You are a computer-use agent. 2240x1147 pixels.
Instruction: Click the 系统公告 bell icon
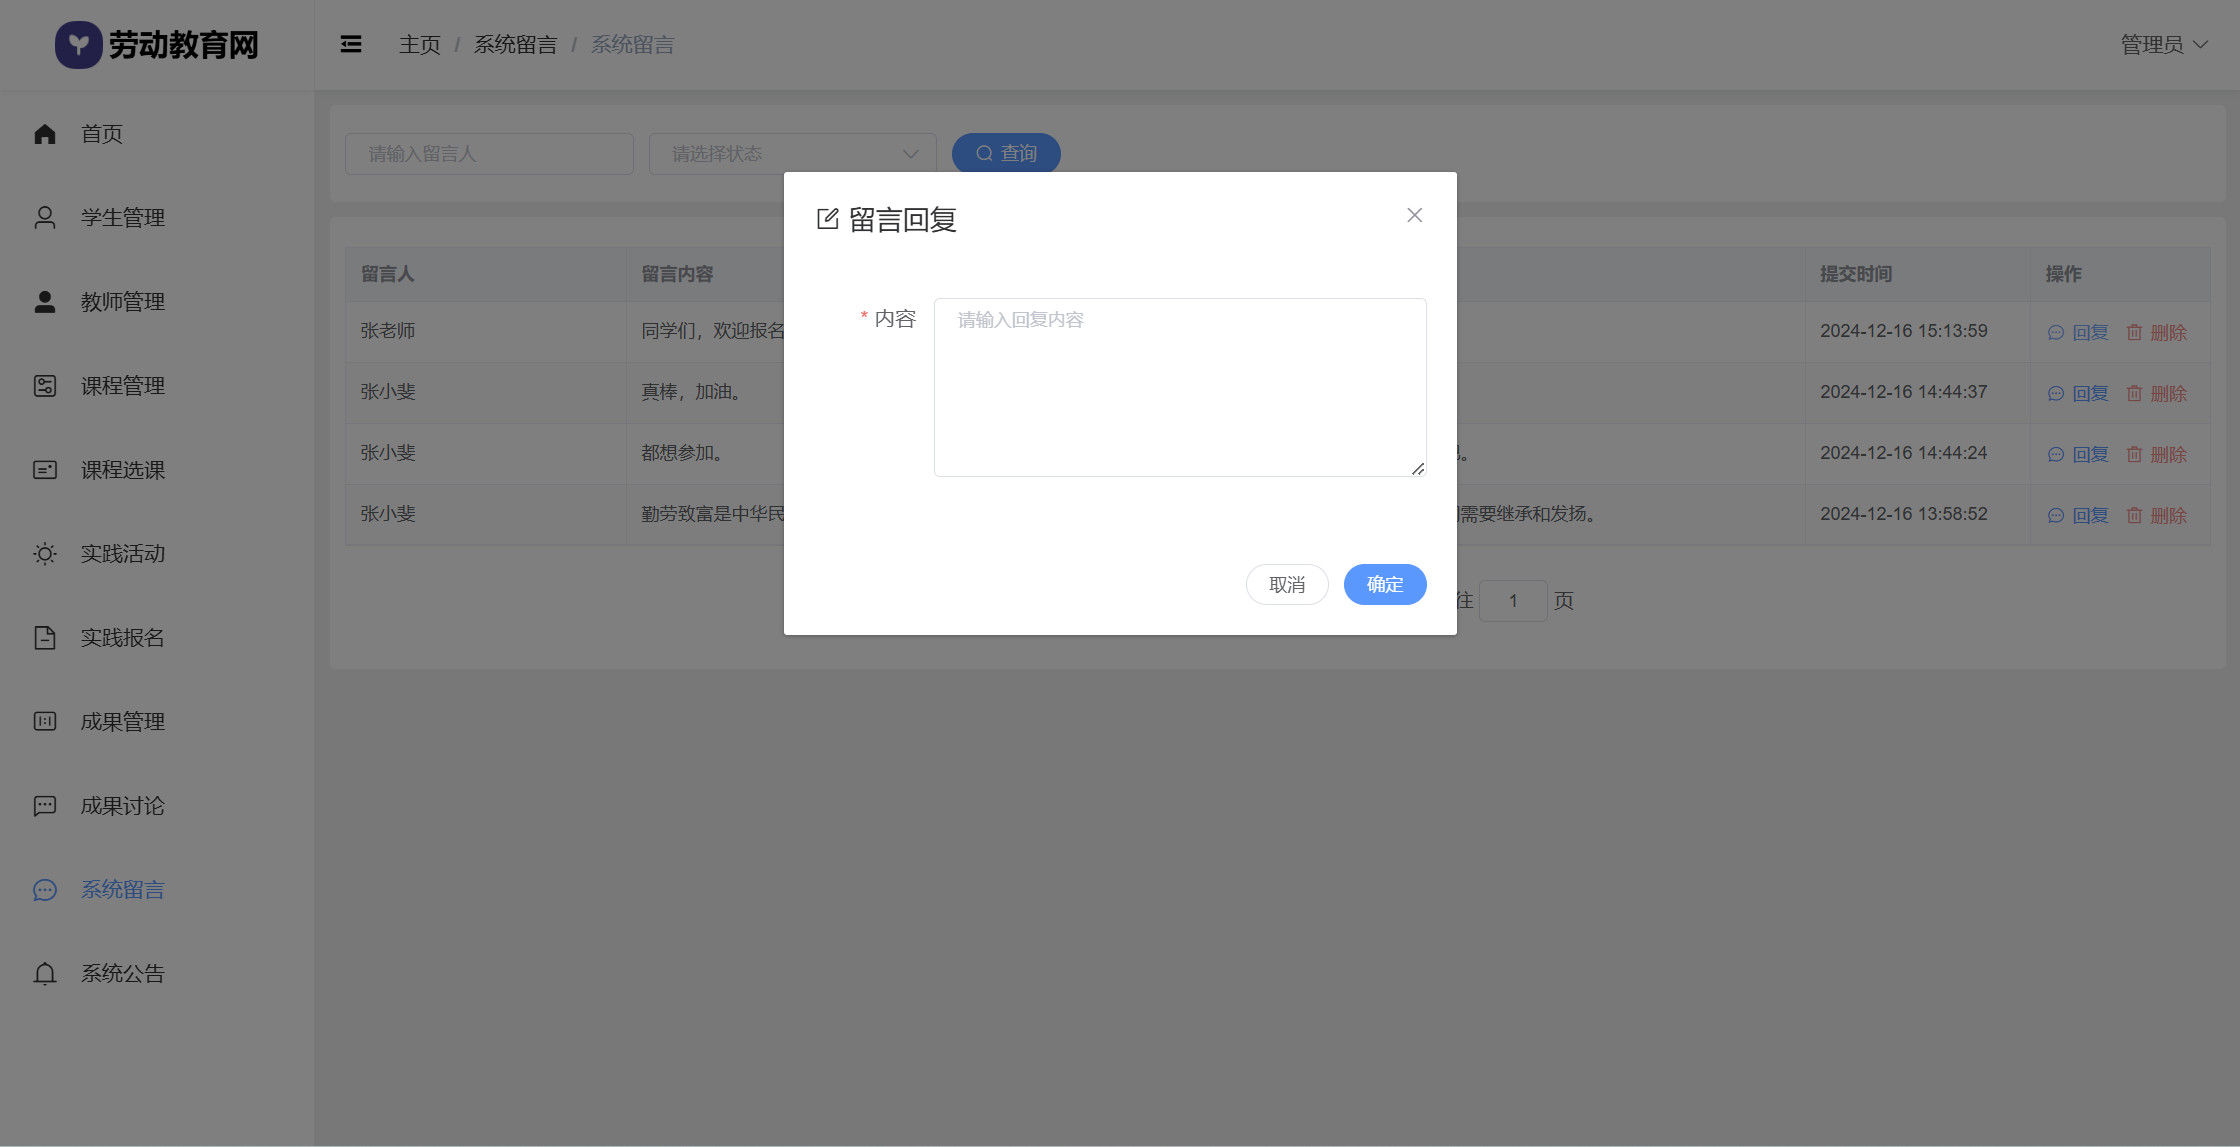pos(45,974)
